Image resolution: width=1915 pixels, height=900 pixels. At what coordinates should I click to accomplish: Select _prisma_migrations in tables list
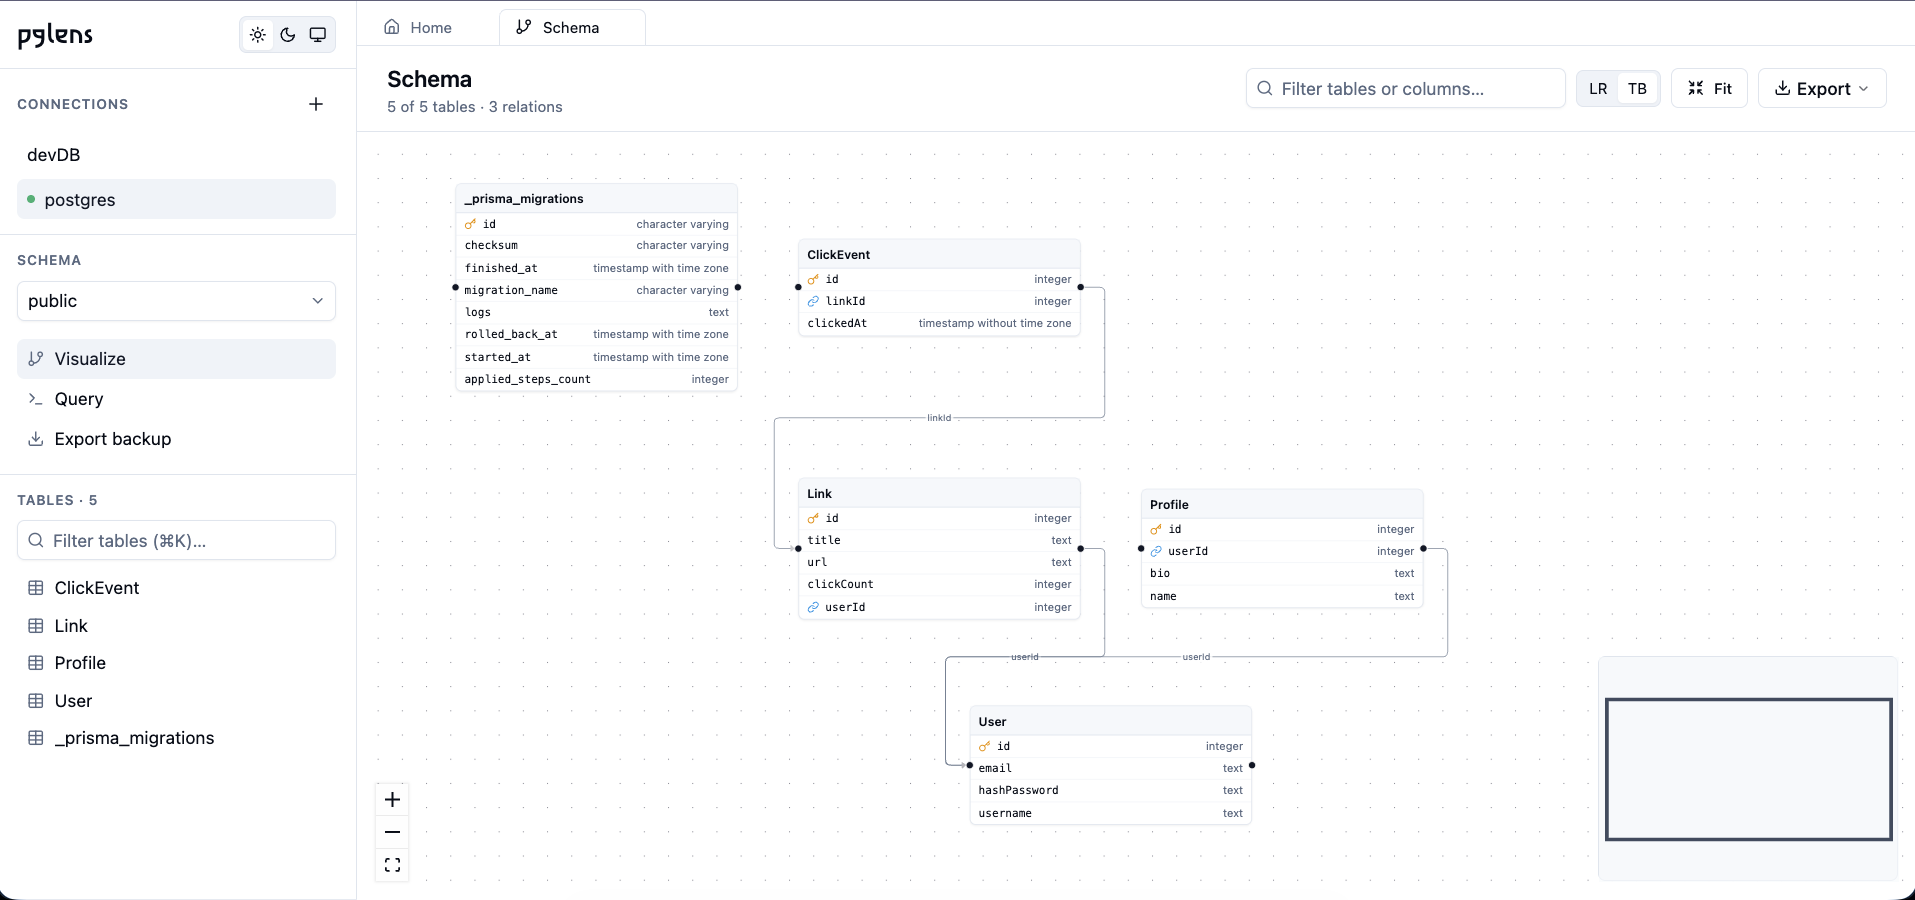coord(176,738)
